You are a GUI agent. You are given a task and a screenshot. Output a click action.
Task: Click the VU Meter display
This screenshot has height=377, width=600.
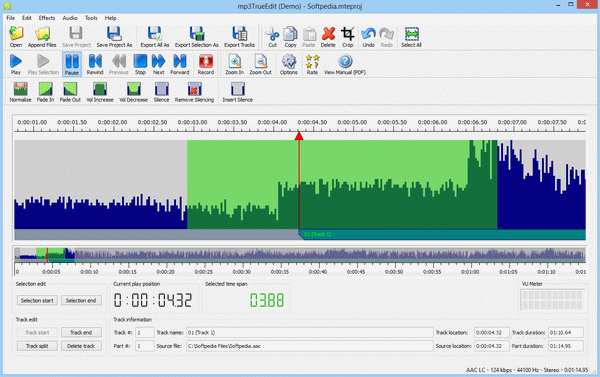(552, 300)
